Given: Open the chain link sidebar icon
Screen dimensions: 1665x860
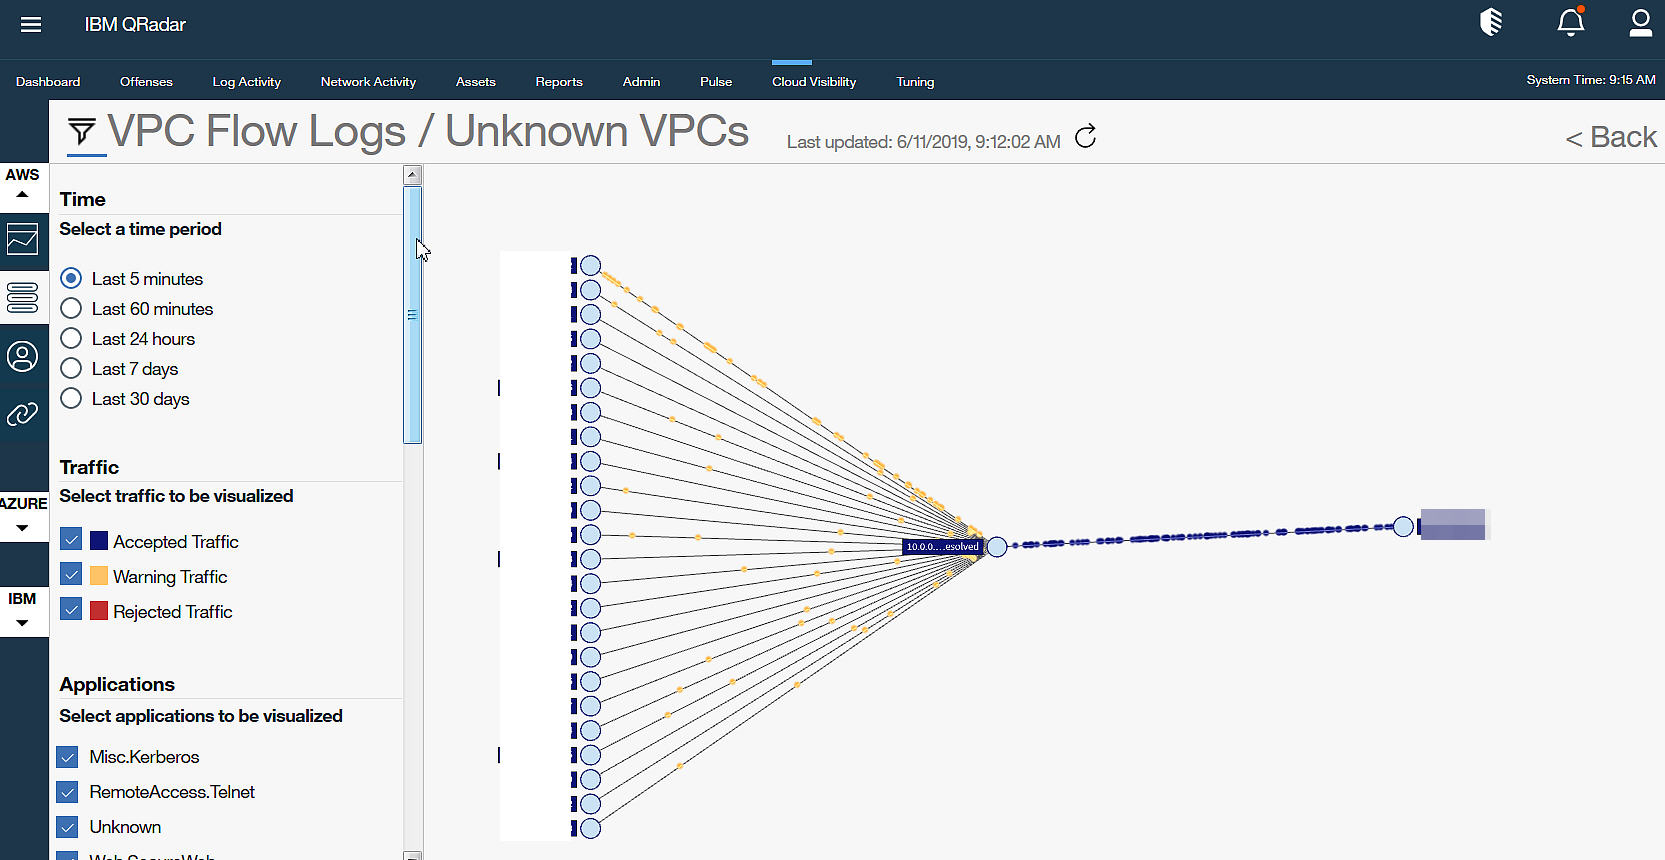Looking at the screenshot, I should click(x=22, y=414).
